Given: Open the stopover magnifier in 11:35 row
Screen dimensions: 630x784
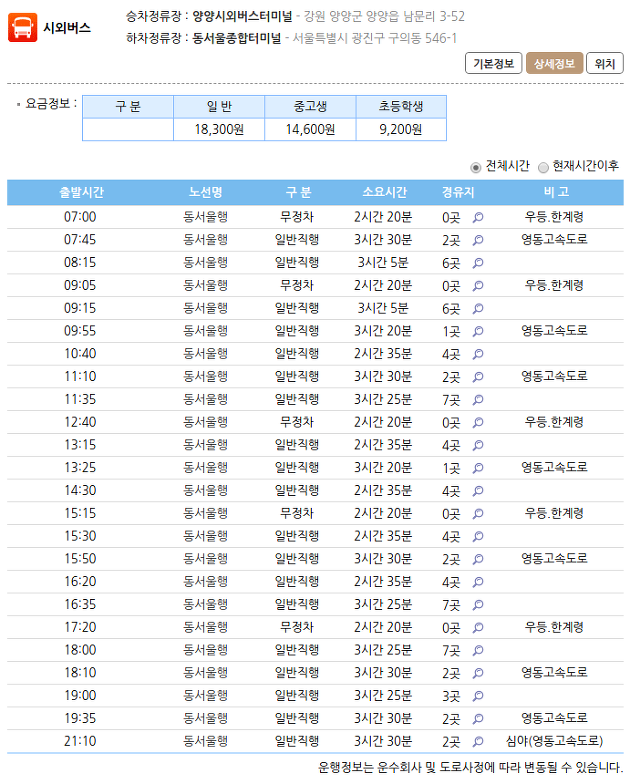Looking at the screenshot, I should tap(478, 400).
